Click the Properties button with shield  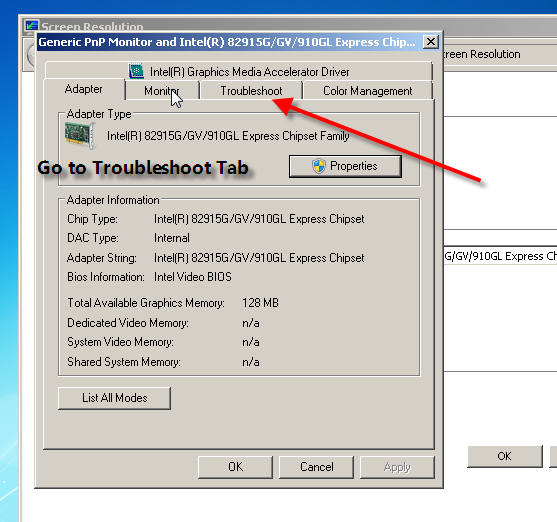[345, 166]
